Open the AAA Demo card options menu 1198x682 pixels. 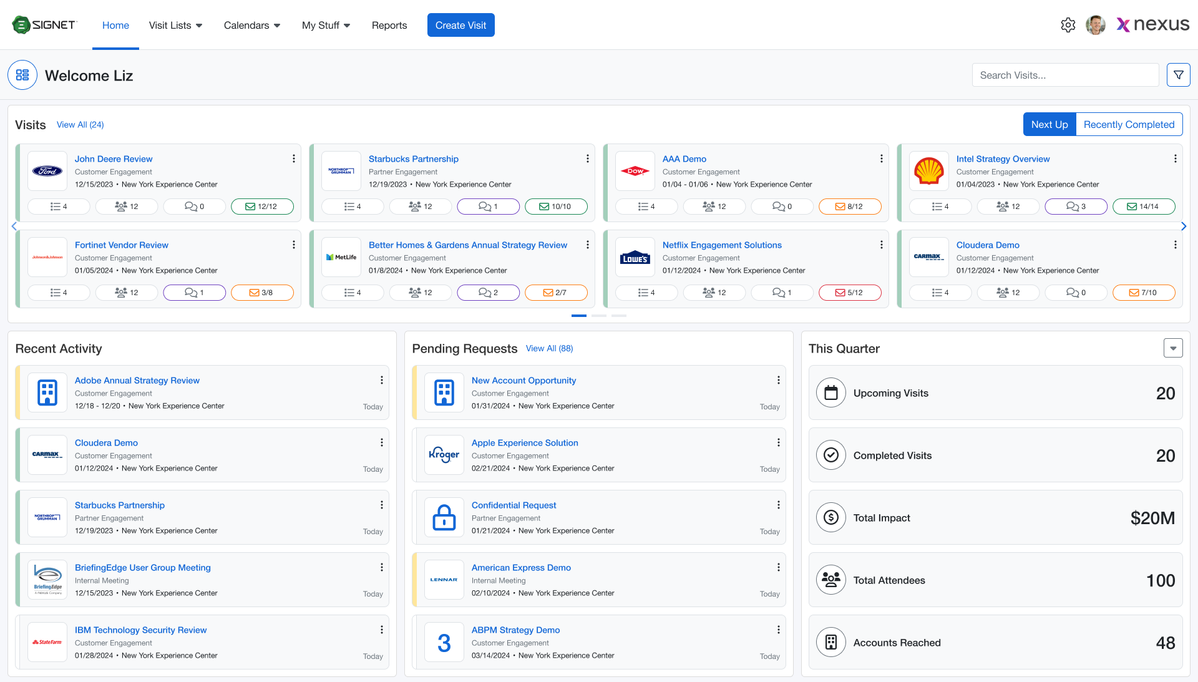coord(881,159)
